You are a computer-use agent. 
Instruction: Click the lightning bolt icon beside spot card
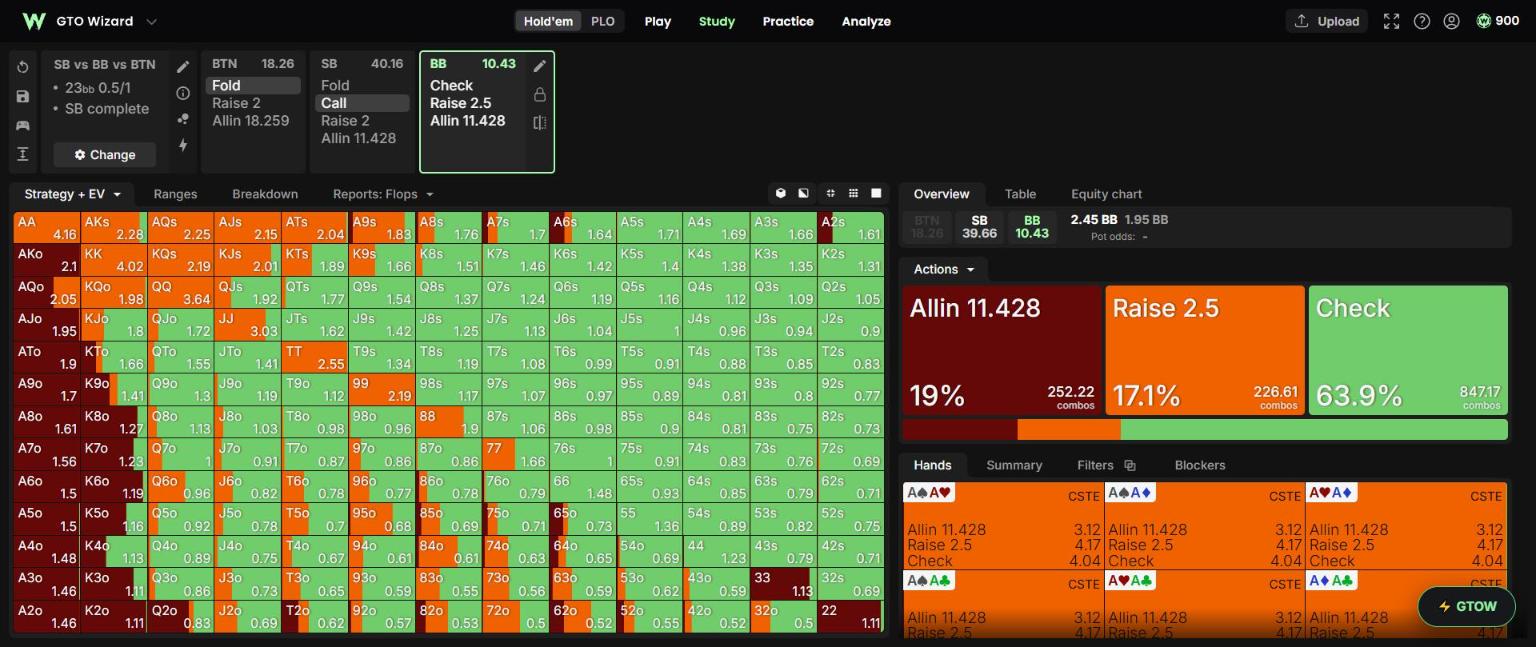[x=183, y=145]
